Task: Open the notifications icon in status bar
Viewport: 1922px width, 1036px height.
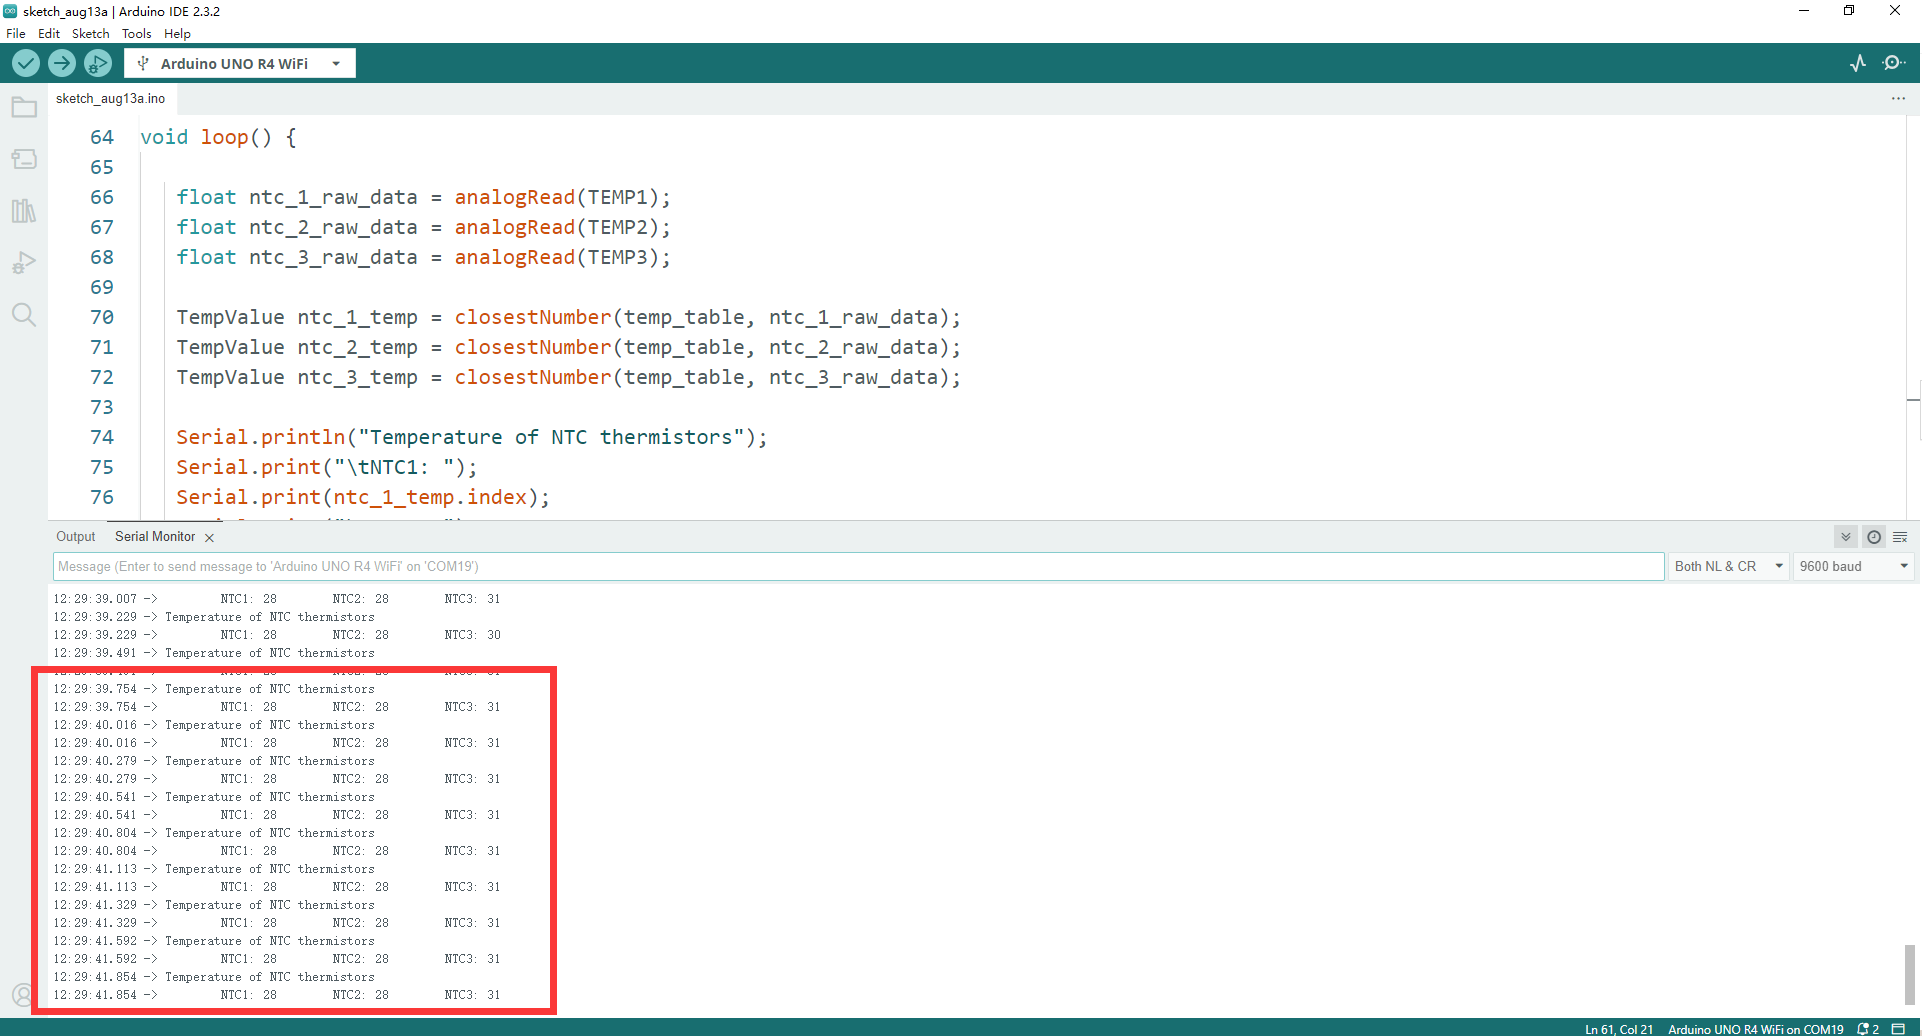Action: coord(1868,1029)
